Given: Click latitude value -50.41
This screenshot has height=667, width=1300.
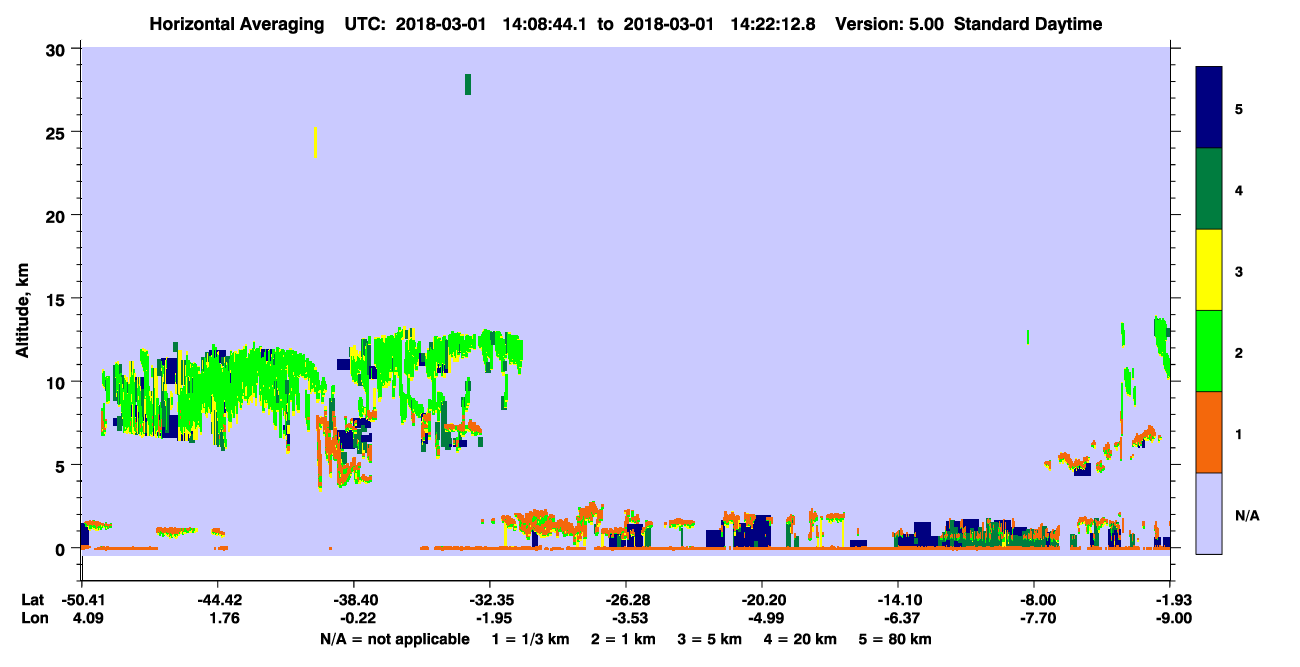Looking at the screenshot, I should (81, 600).
